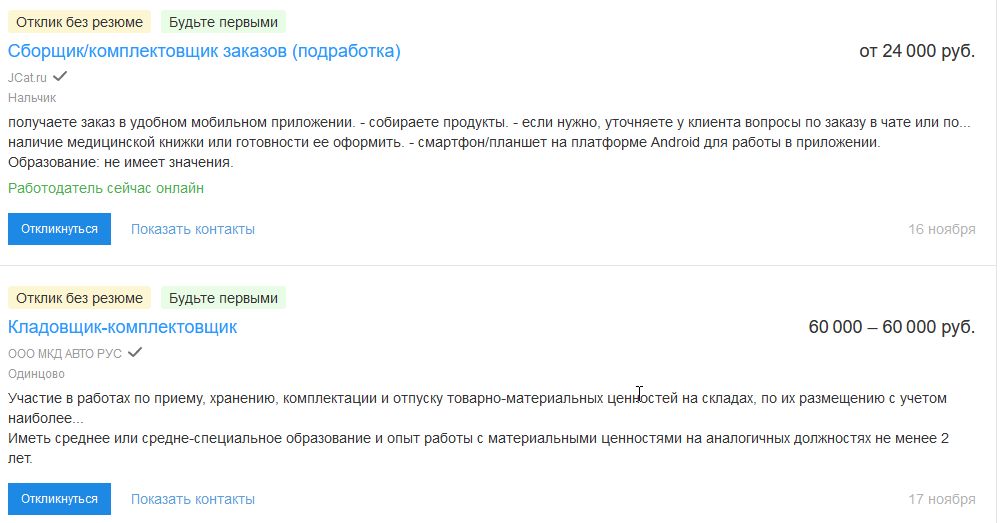Click Отклик без резюме badge on Кладовщик vacancy
Viewport: 1007px width, 523px height.
pos(79,298)
